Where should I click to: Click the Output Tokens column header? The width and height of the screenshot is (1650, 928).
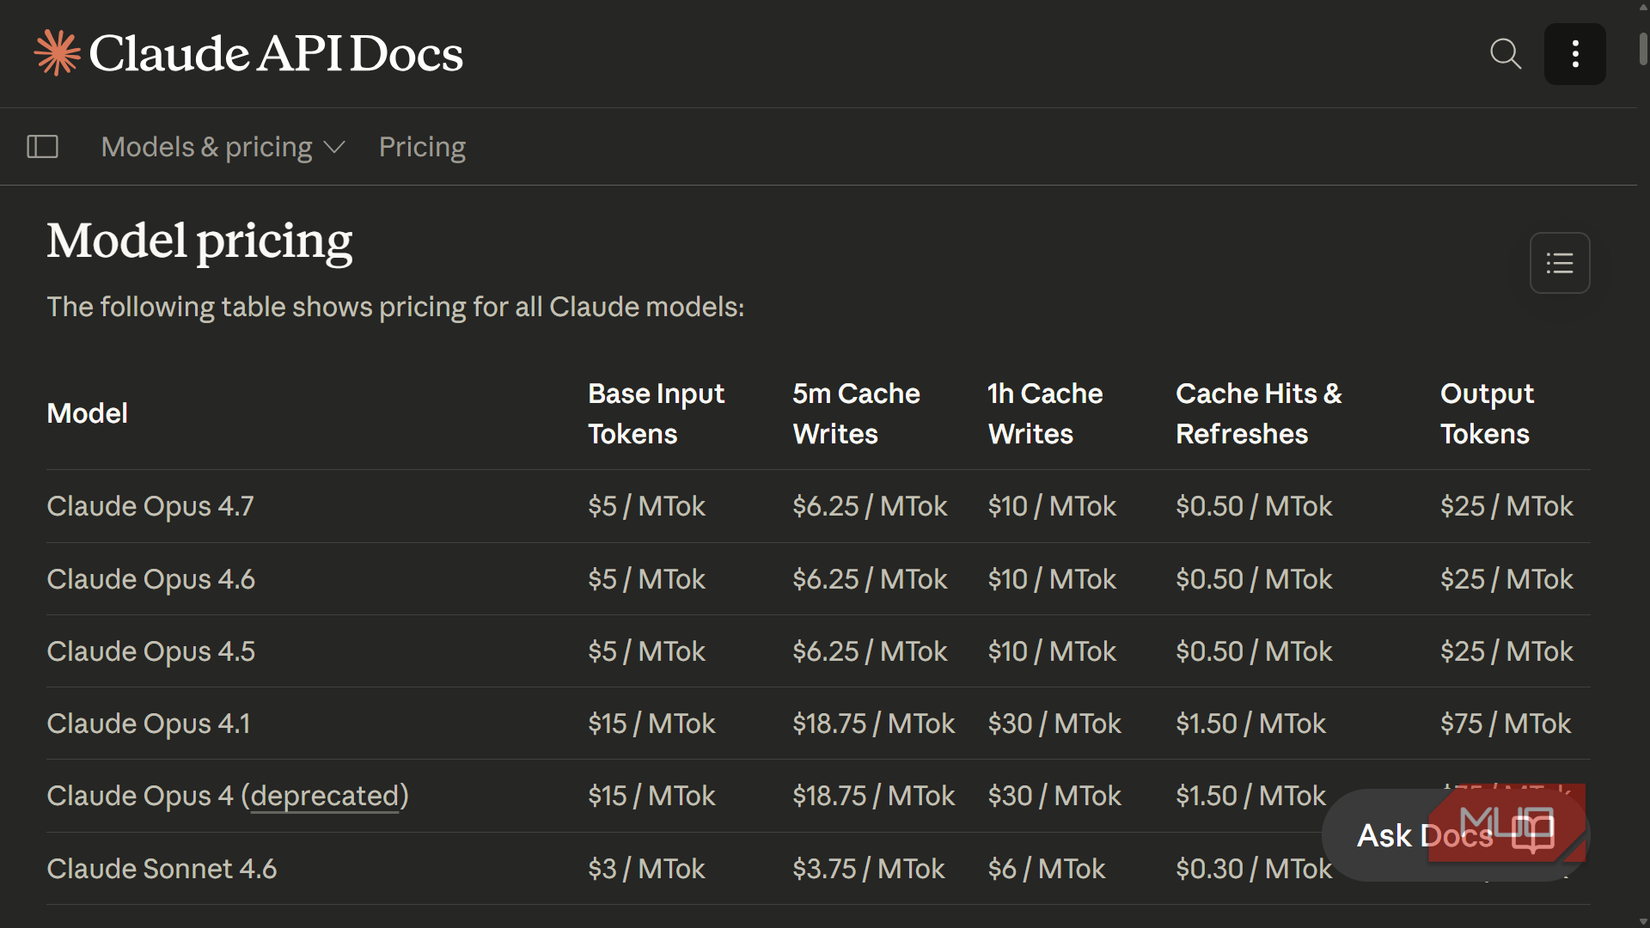coord(1487,413)
